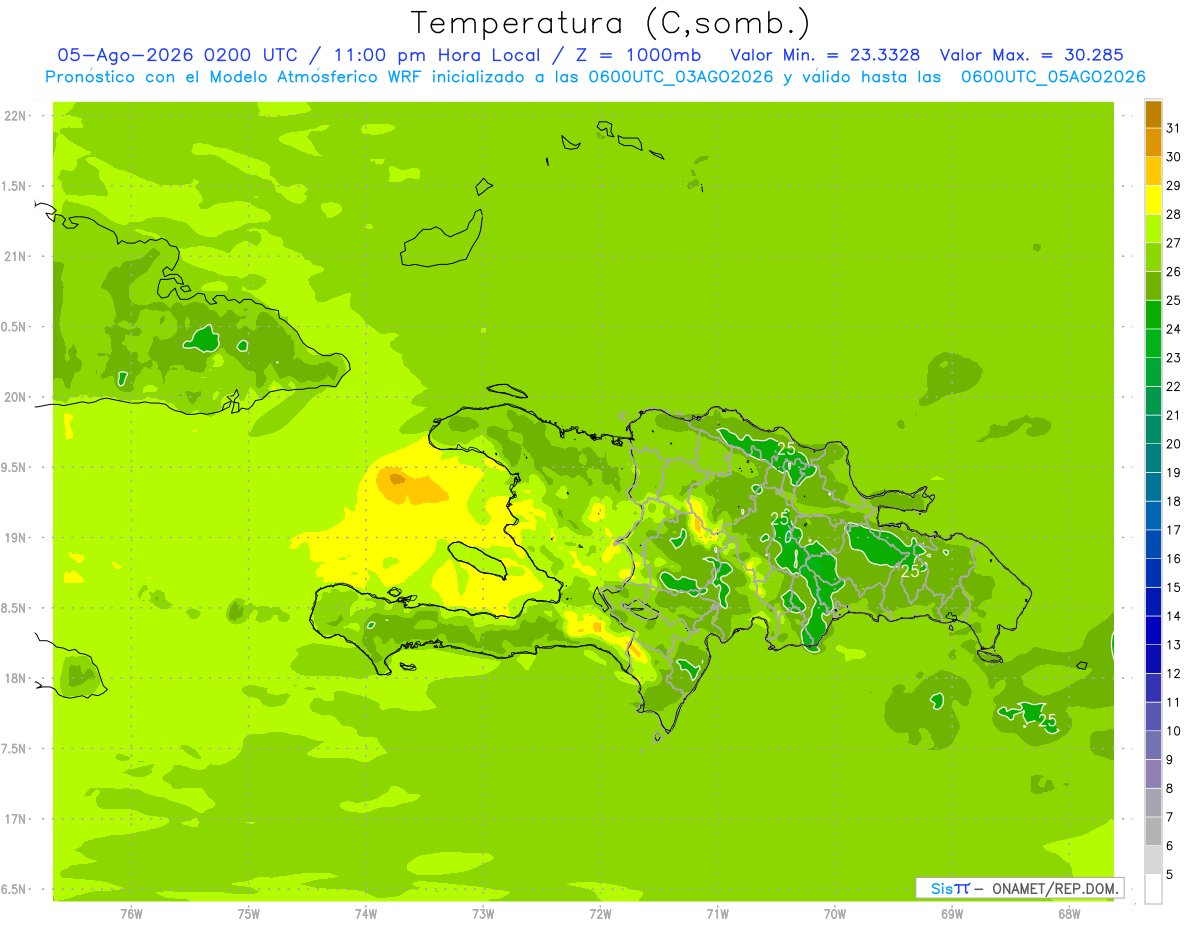This screenshot has width=1200, height=927.
Task: Click the '76W' longitude axis label
Action: point(131,913)
